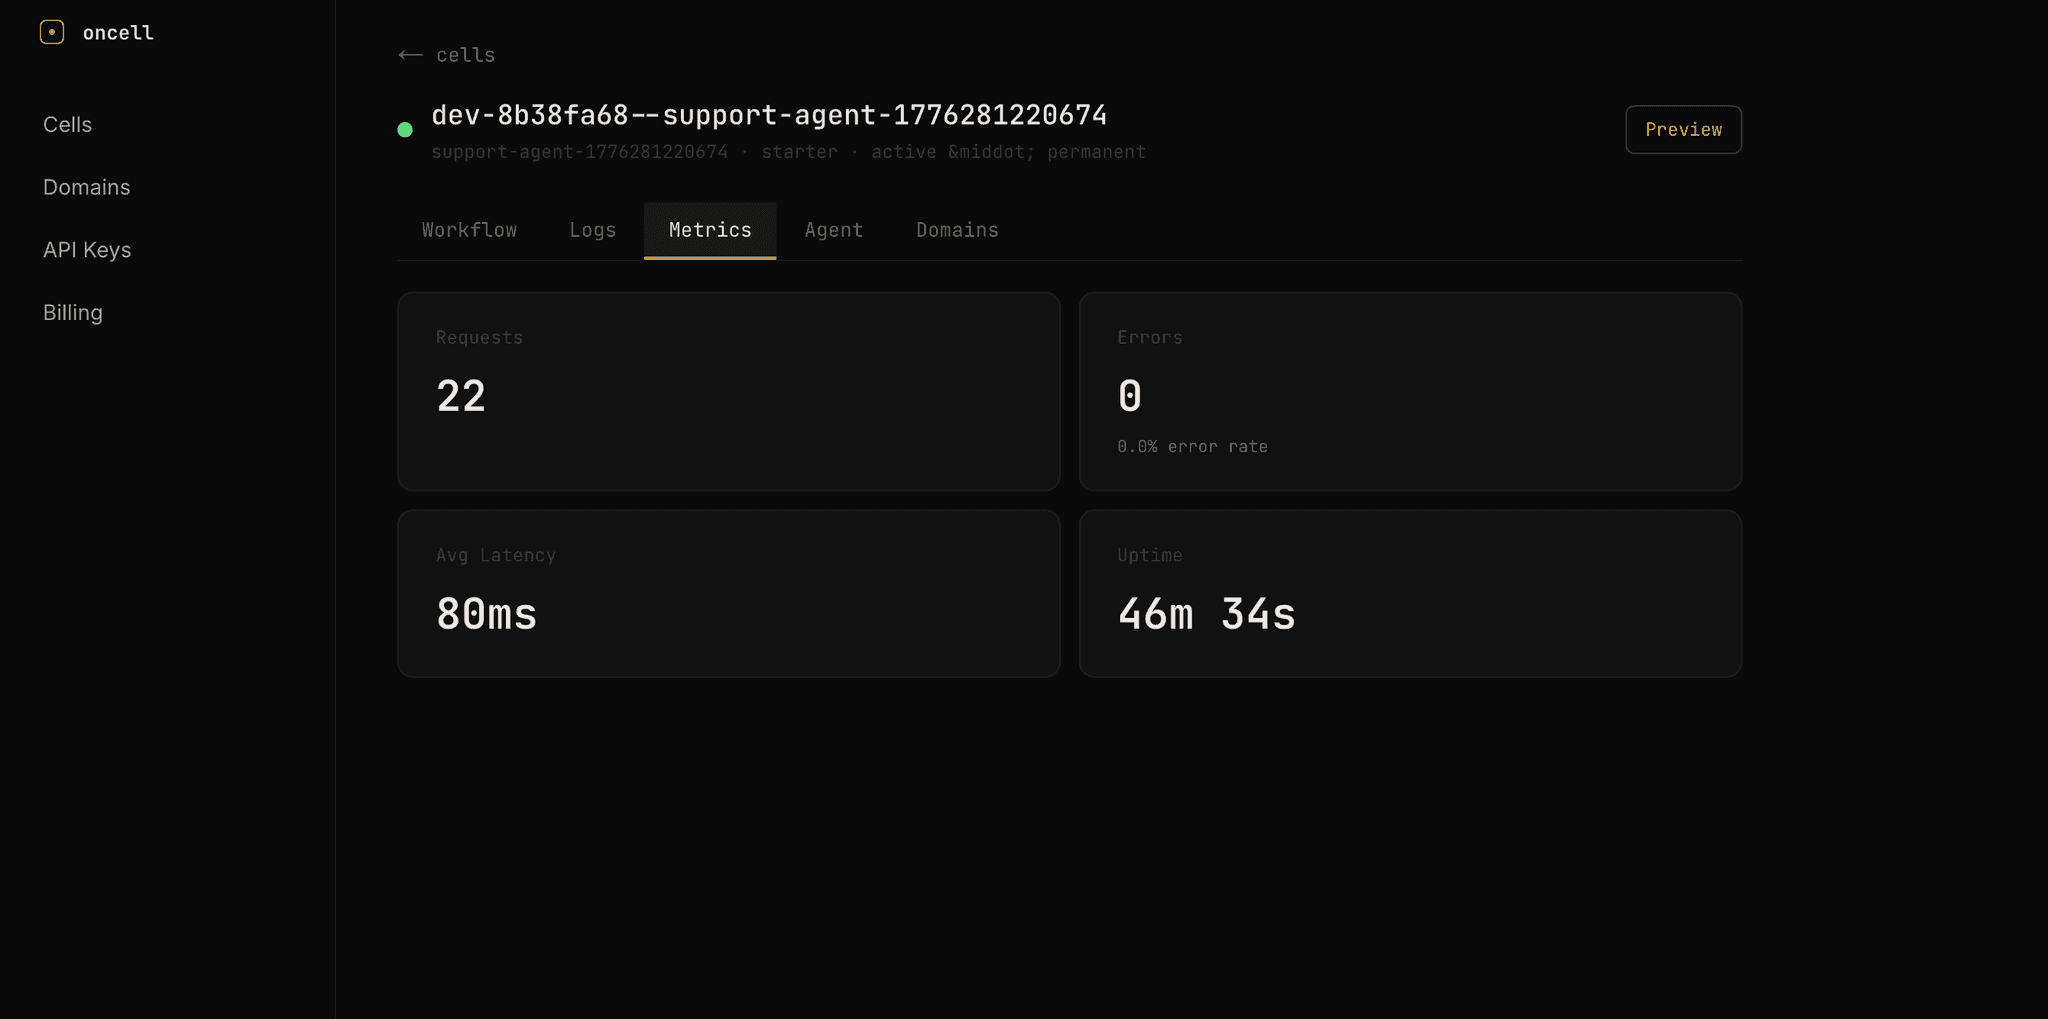Switch to the Logs tab
Screen dimensions: 2048x1019
(593, 230)
